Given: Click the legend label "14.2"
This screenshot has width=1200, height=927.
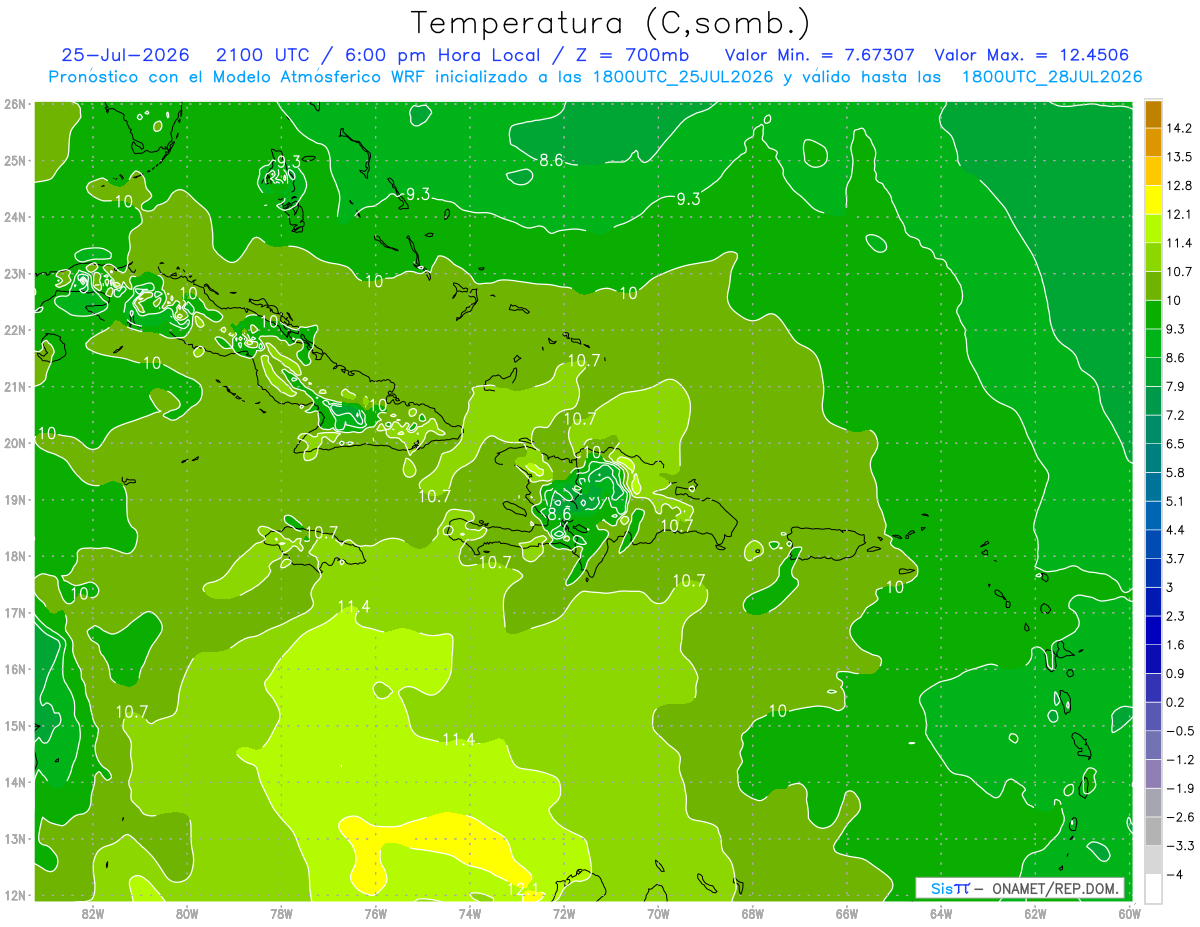Looking at the screenshot, I should (x=1179, y=128).
